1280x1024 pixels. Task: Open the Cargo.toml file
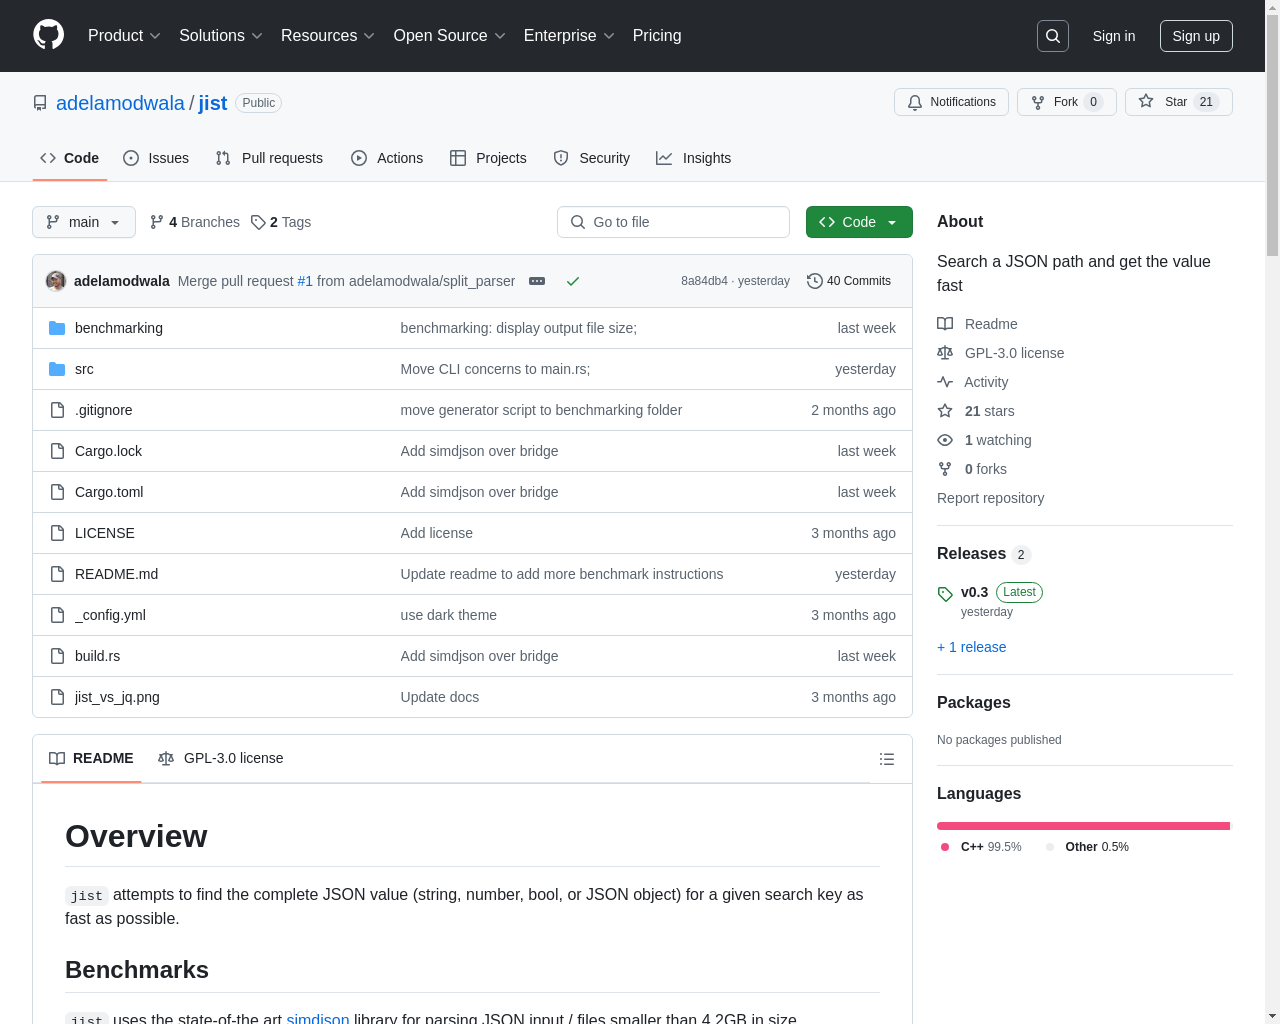point(109,492)
